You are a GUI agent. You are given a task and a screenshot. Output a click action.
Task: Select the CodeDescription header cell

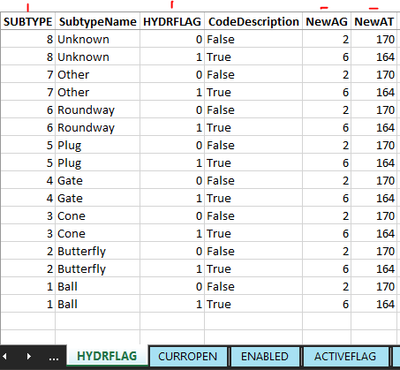(253, 22)
